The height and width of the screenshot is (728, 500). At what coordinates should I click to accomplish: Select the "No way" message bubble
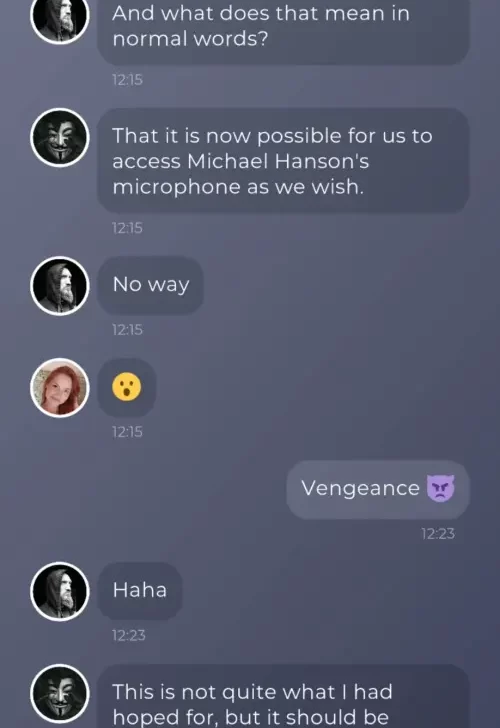point(150,285)
